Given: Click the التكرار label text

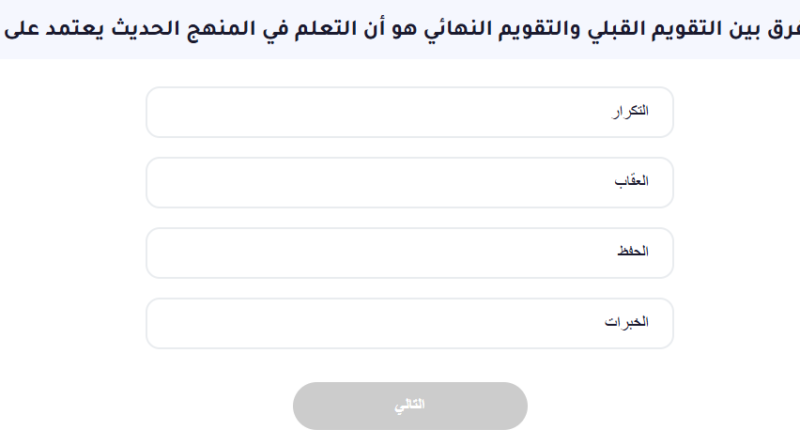Looking at the screenshot, I should point(630,112).
